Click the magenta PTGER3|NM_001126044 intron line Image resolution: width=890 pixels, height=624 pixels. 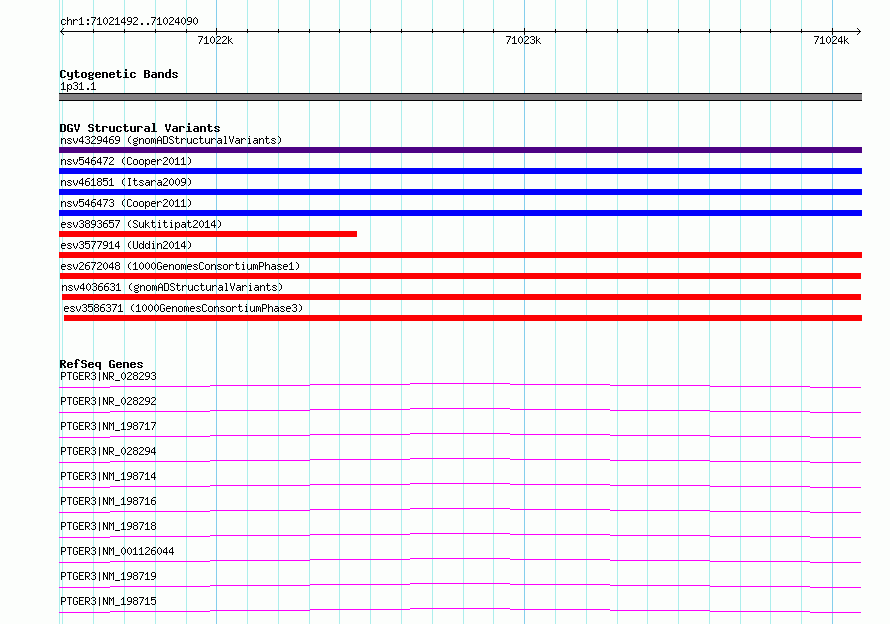pos(460,561)
